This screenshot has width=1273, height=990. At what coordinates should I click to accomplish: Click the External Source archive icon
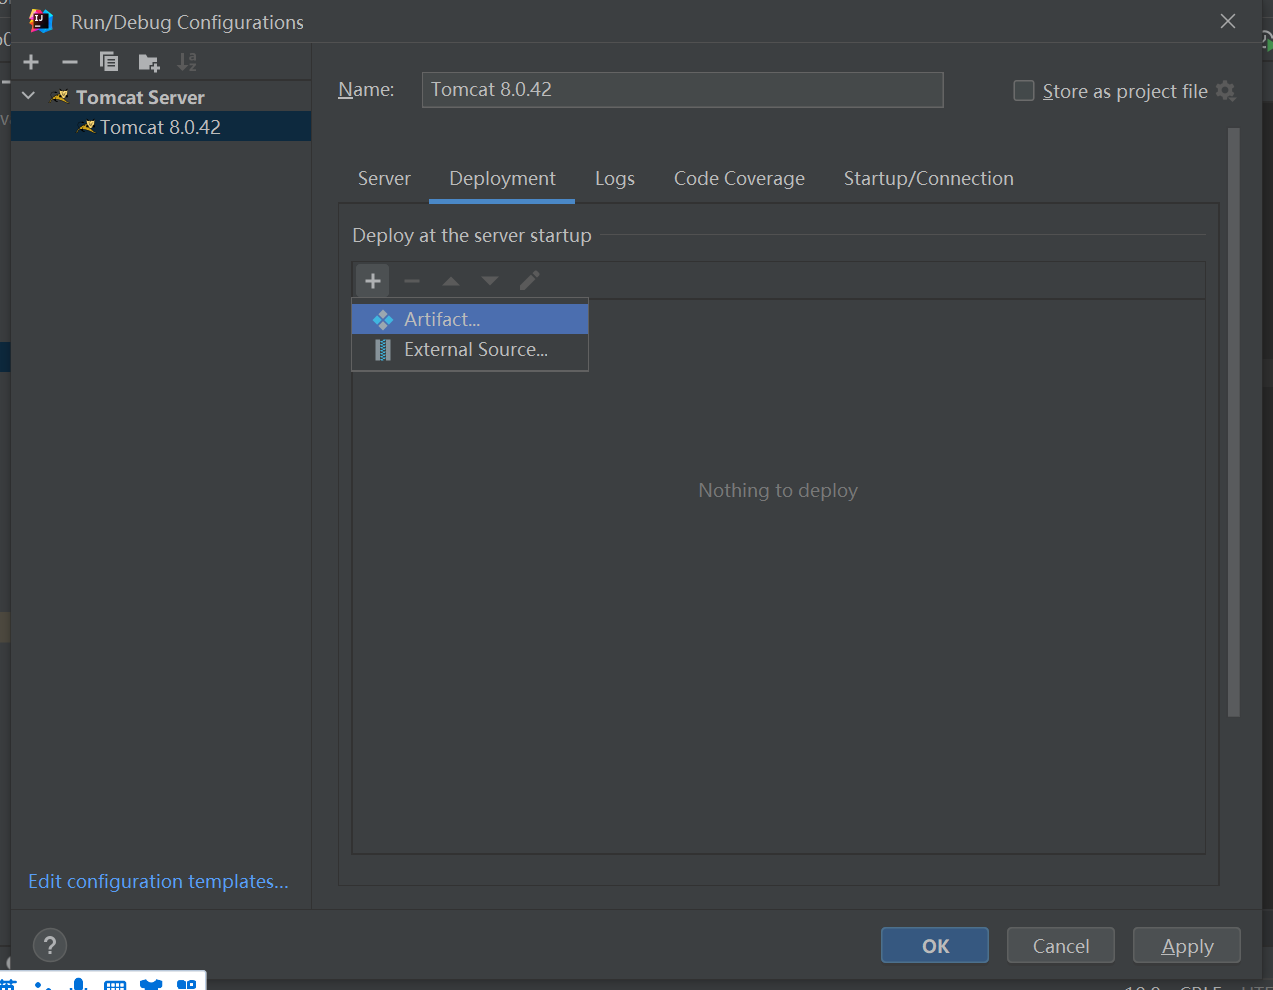(383, 350)
